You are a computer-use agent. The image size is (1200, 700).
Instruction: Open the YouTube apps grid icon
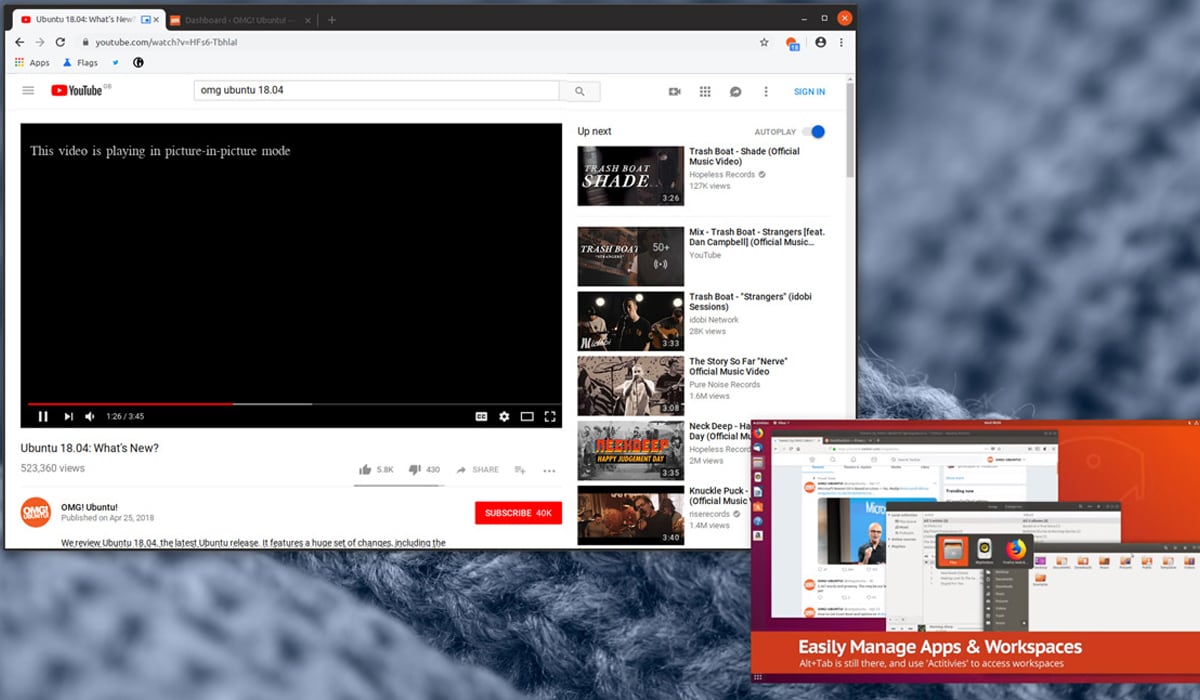pos(705,91)
